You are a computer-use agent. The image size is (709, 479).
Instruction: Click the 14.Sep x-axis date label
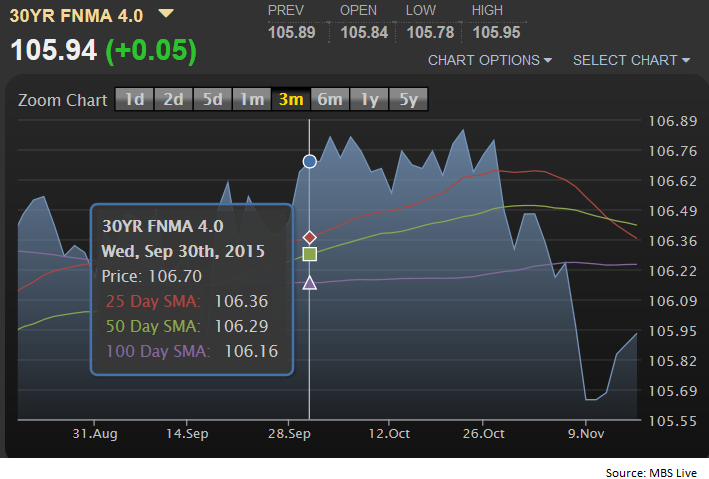[187, 433]
